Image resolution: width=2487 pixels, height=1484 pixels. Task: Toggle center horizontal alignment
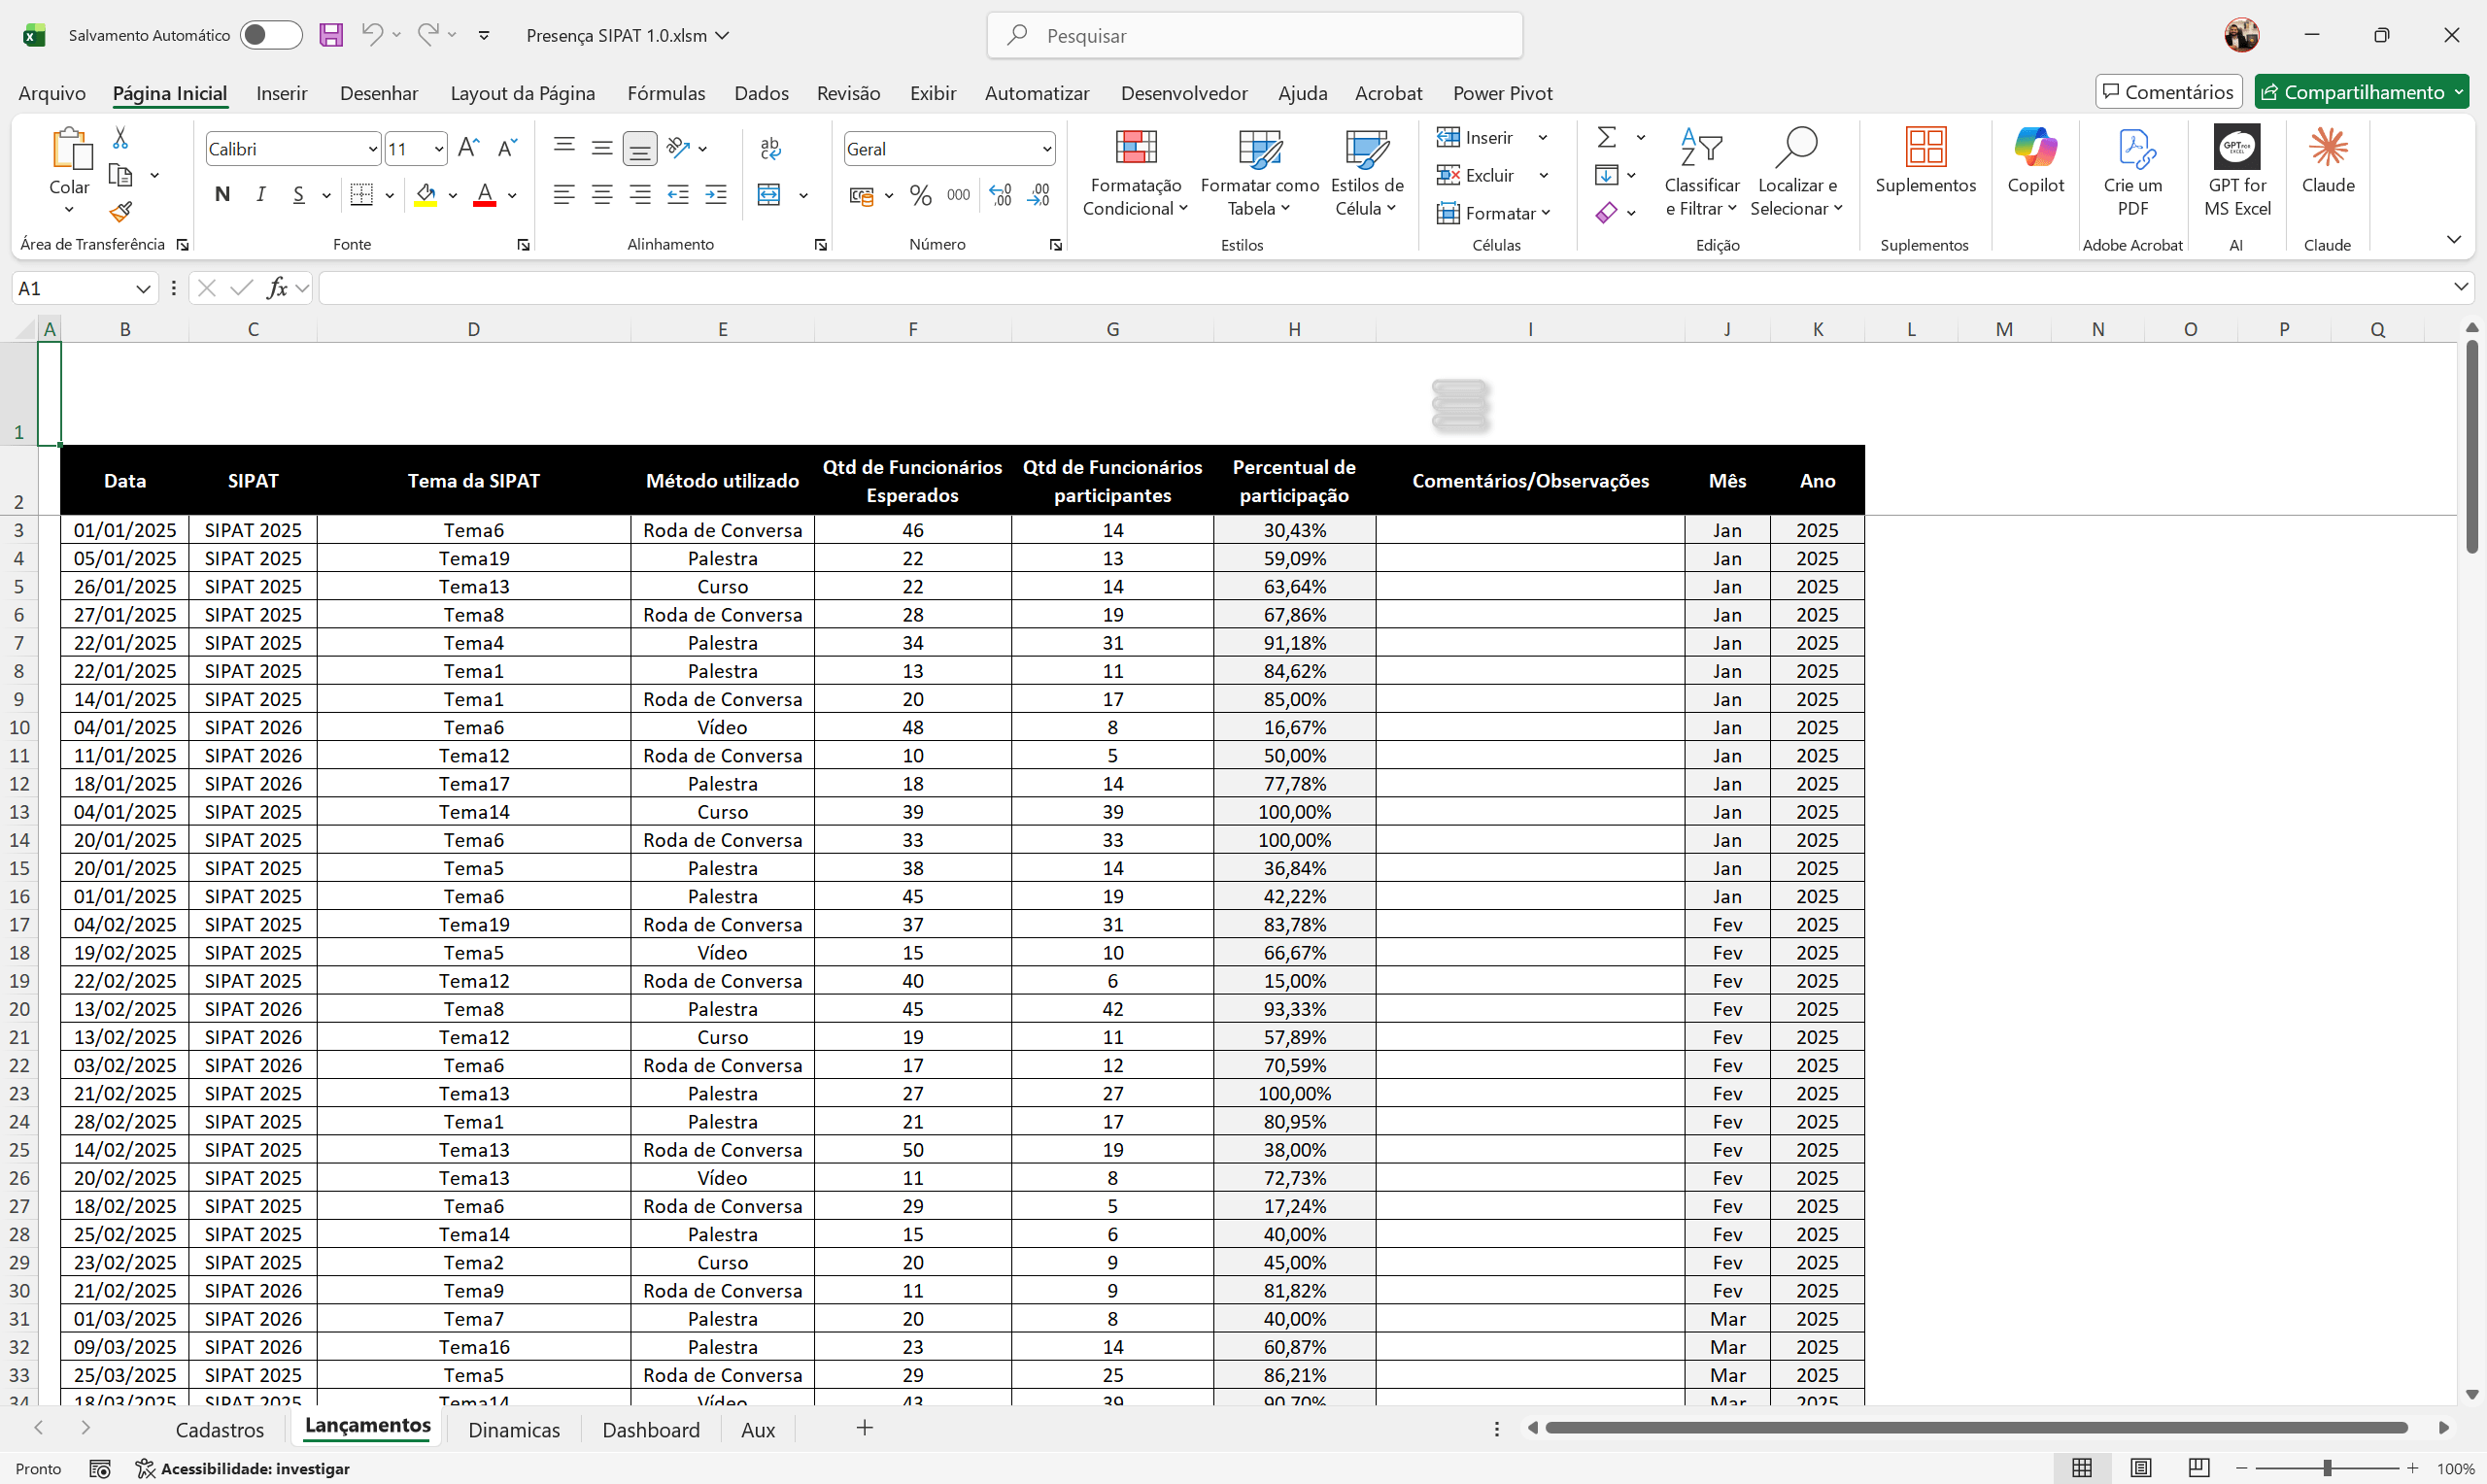pos(602,194)
